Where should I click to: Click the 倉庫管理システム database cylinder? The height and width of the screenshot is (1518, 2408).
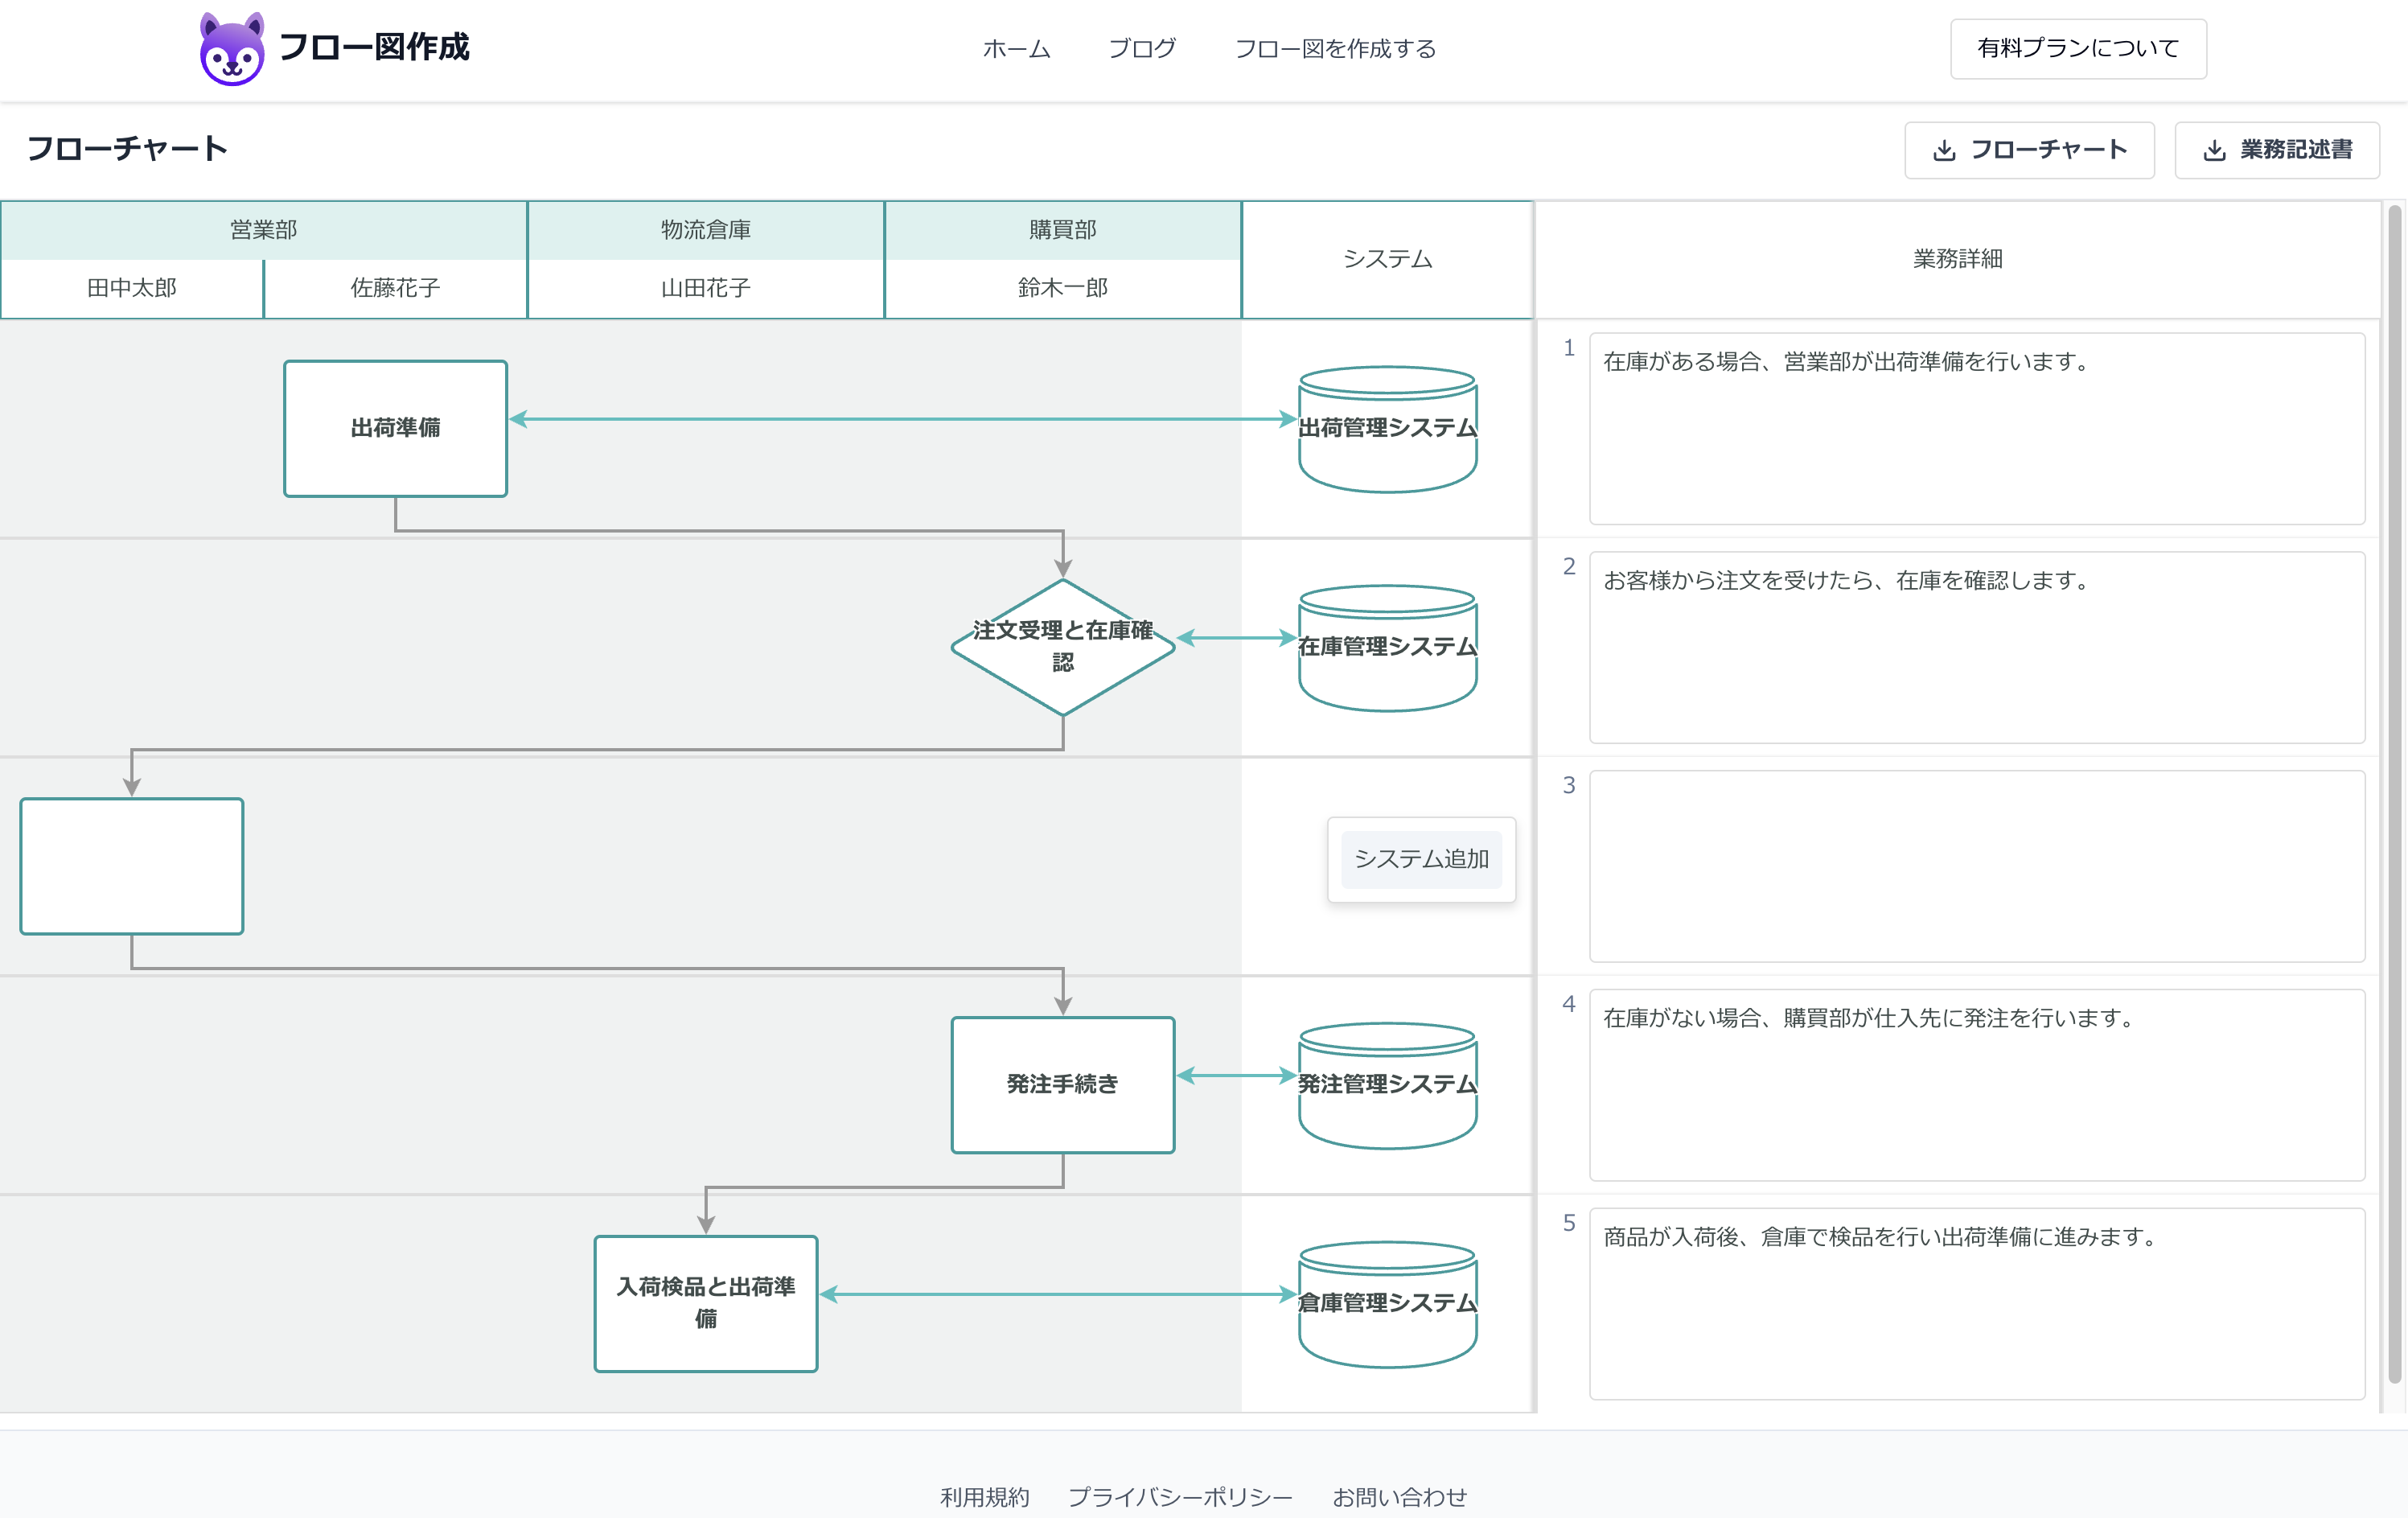[x=1387, y=1303]
